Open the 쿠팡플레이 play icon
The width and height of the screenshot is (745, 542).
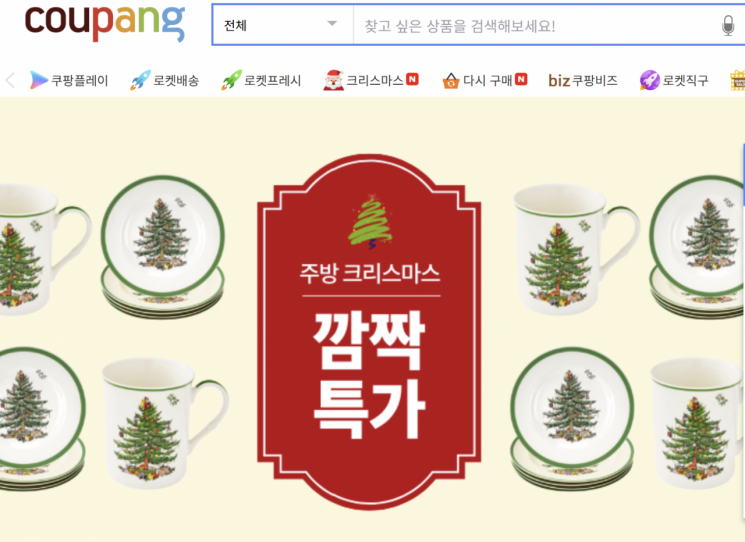tap(38, 80)
